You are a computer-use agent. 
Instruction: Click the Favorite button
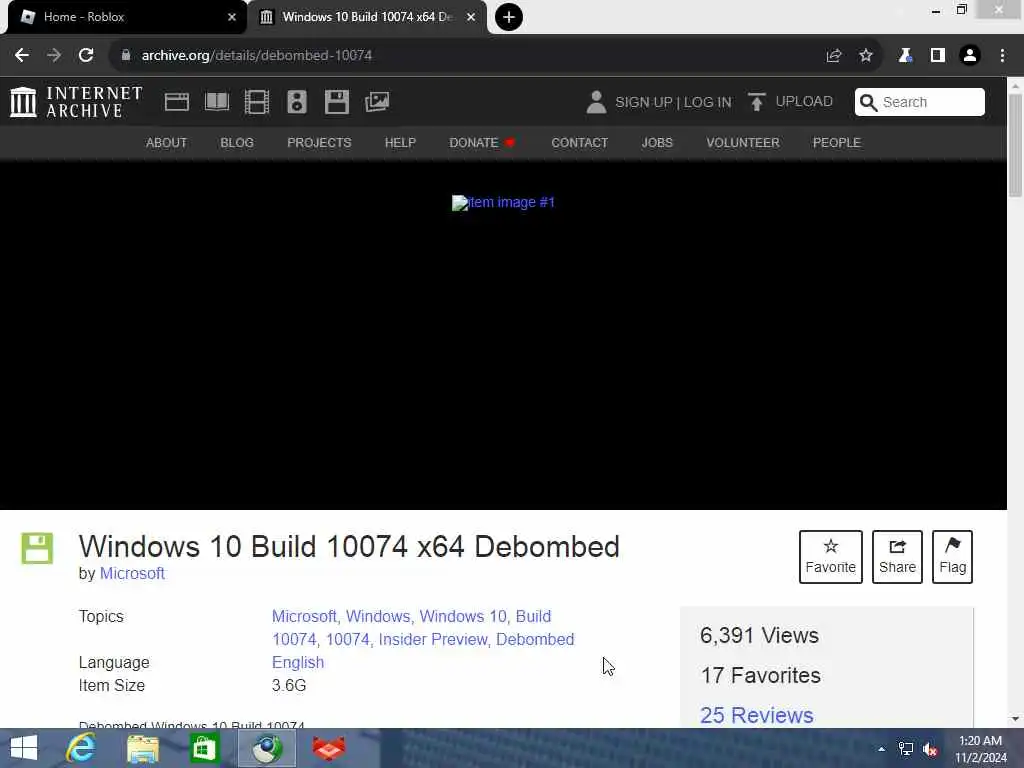tap(831, 557)
